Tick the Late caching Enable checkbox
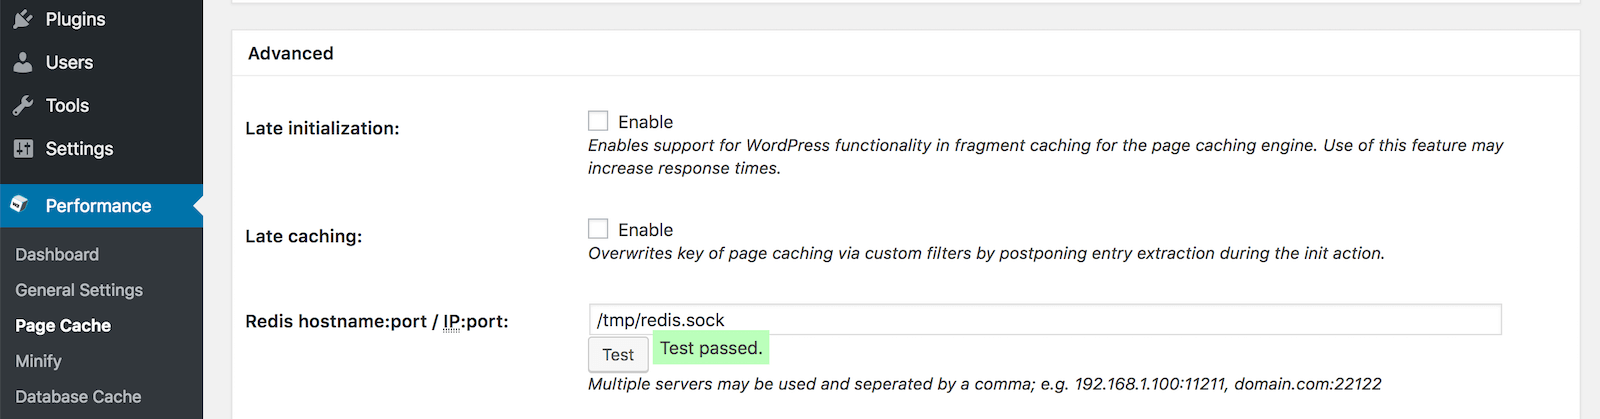Screen dimensions: 1600x419 point(598,229)
